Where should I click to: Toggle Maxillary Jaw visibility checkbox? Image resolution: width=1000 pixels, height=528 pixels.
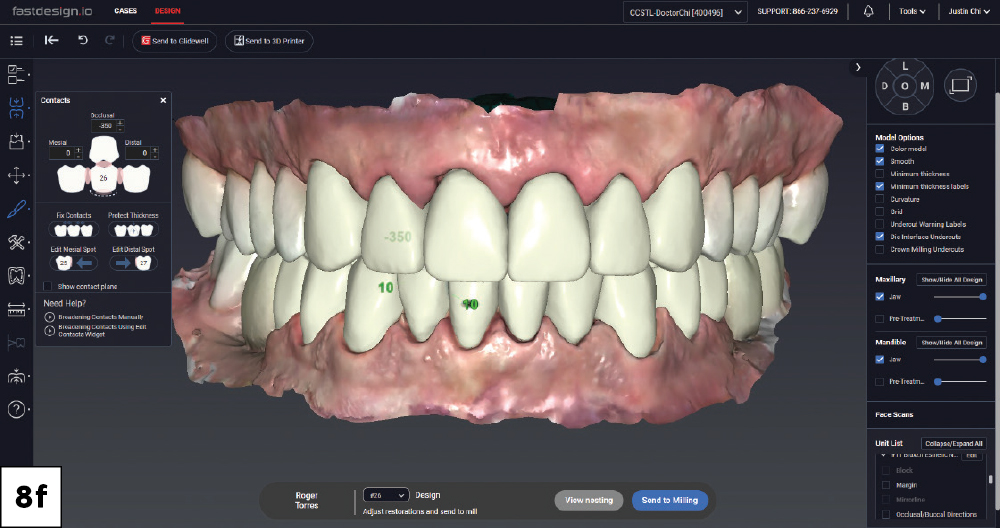(x=879, y=297)
